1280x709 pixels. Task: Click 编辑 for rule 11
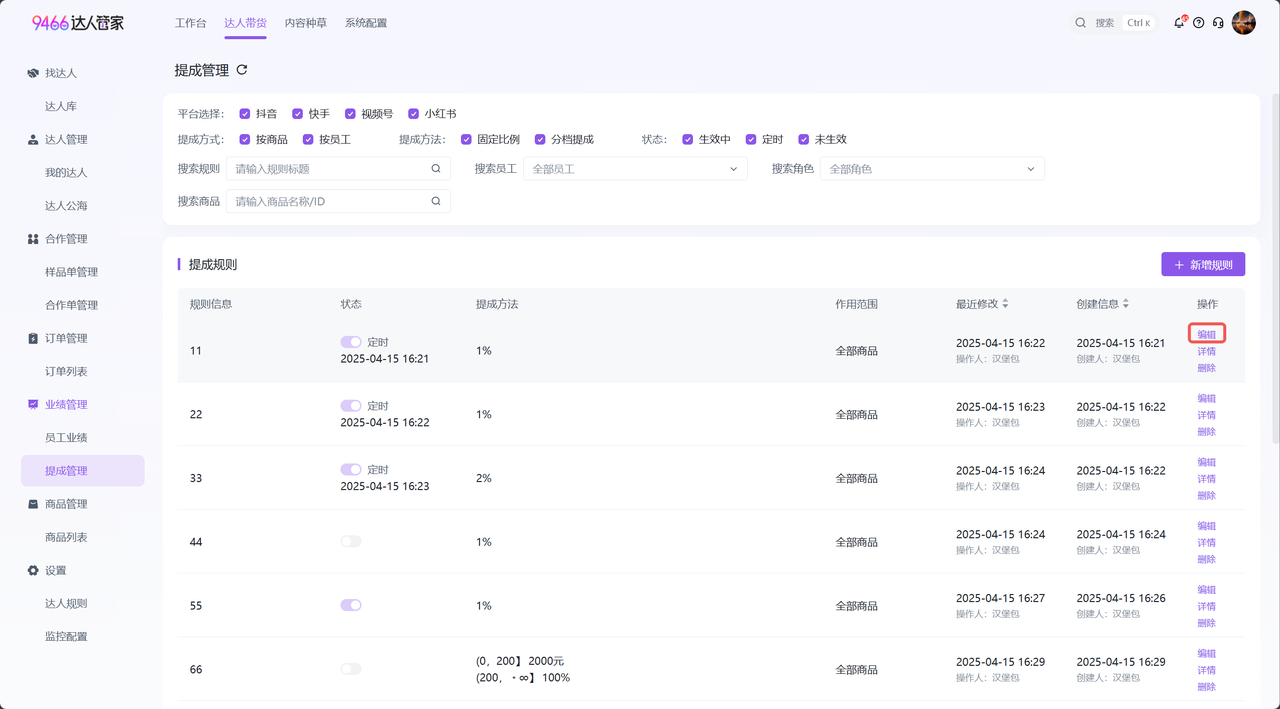point(1207,334)
